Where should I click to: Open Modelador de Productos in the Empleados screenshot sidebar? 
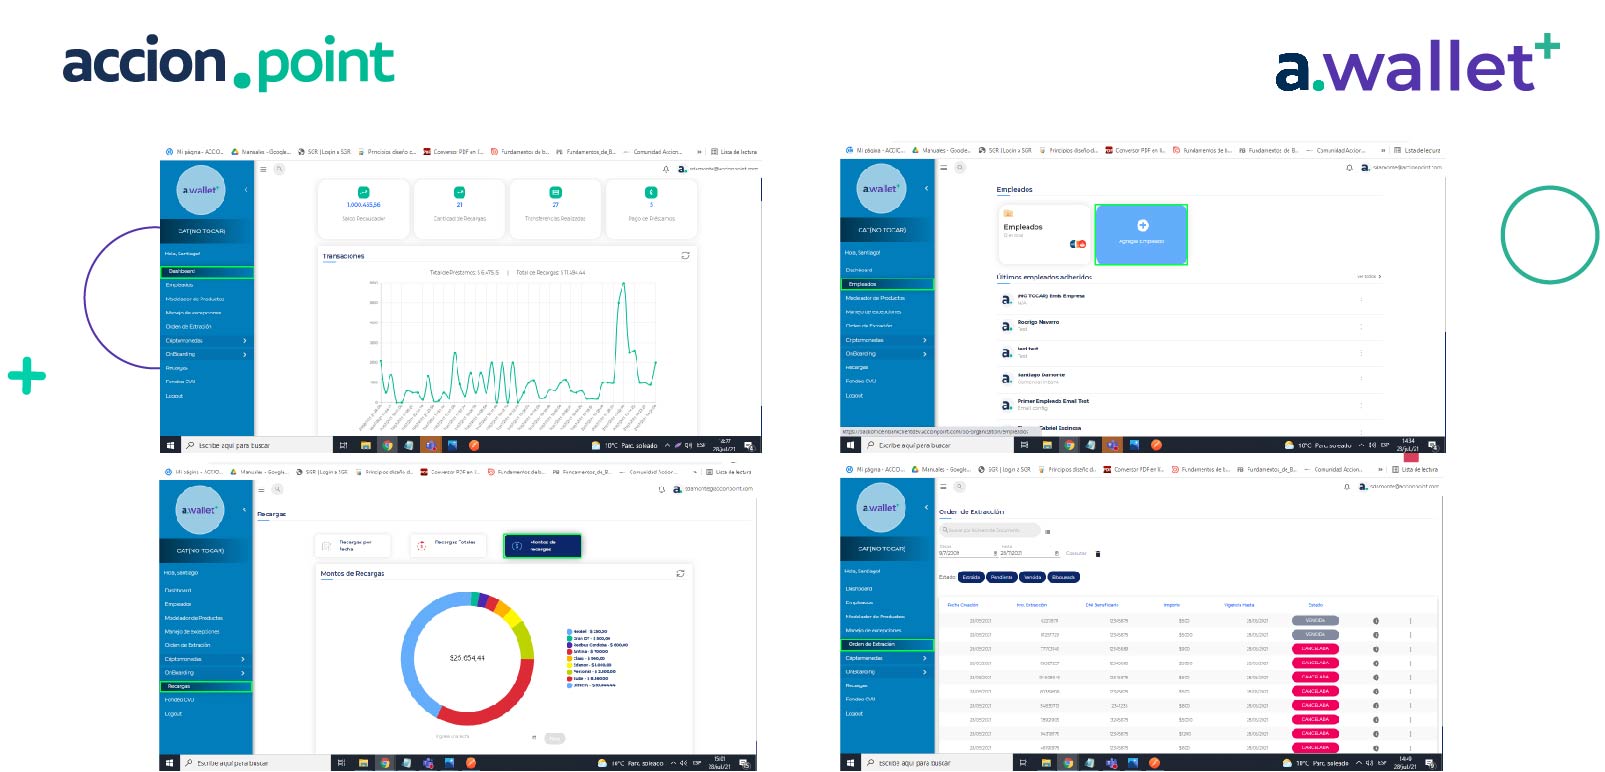pyautogui.click(x=875, y=298)
